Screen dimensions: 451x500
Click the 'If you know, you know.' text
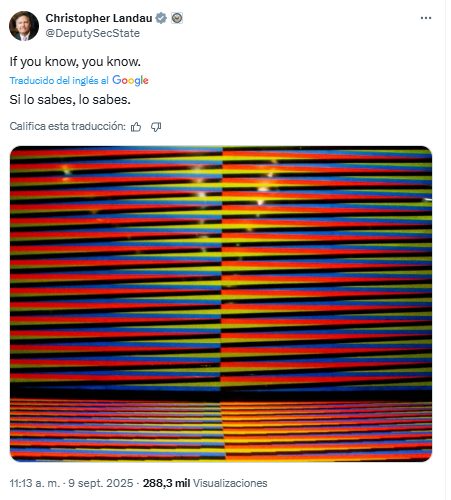75,62
